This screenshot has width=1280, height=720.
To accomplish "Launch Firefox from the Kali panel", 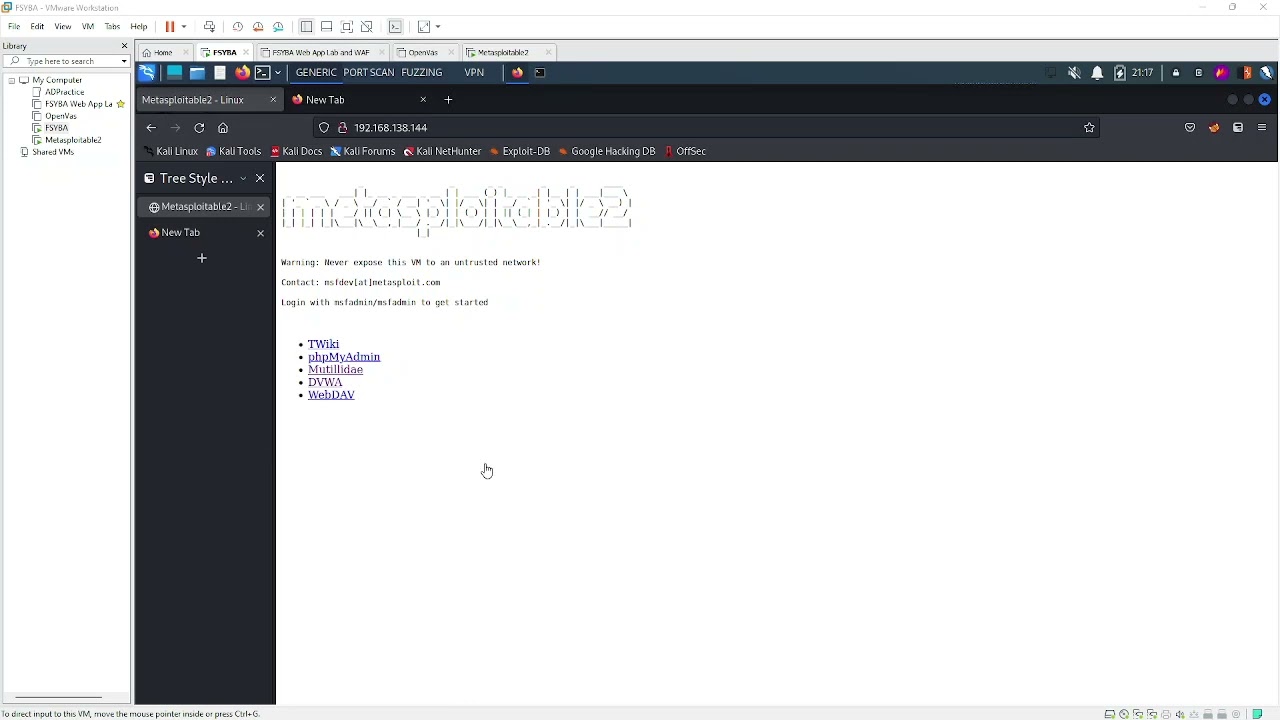I will click(x=242, y=72).
